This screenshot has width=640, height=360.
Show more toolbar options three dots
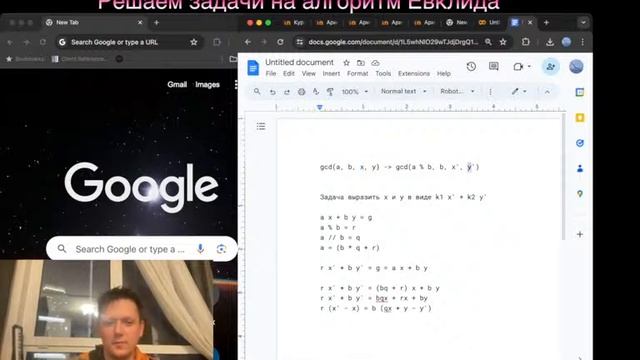pos(490,92)
